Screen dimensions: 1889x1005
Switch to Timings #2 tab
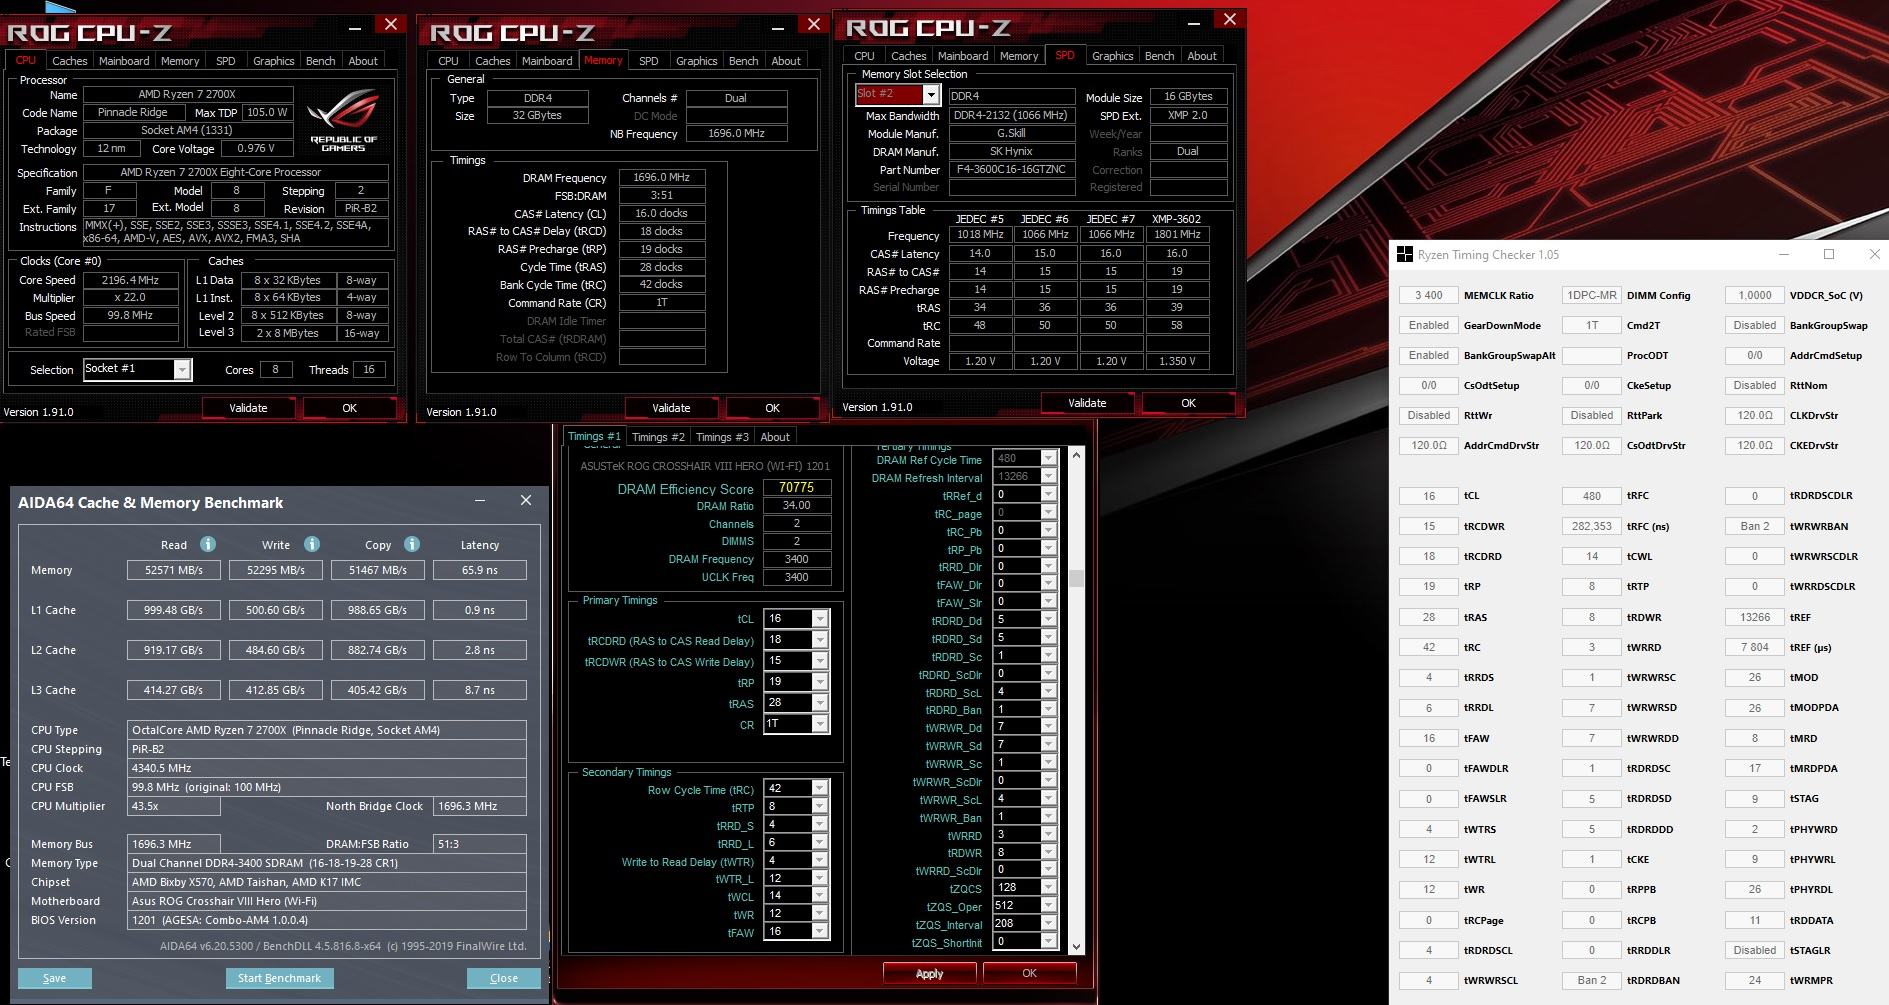tap(658, 437)
